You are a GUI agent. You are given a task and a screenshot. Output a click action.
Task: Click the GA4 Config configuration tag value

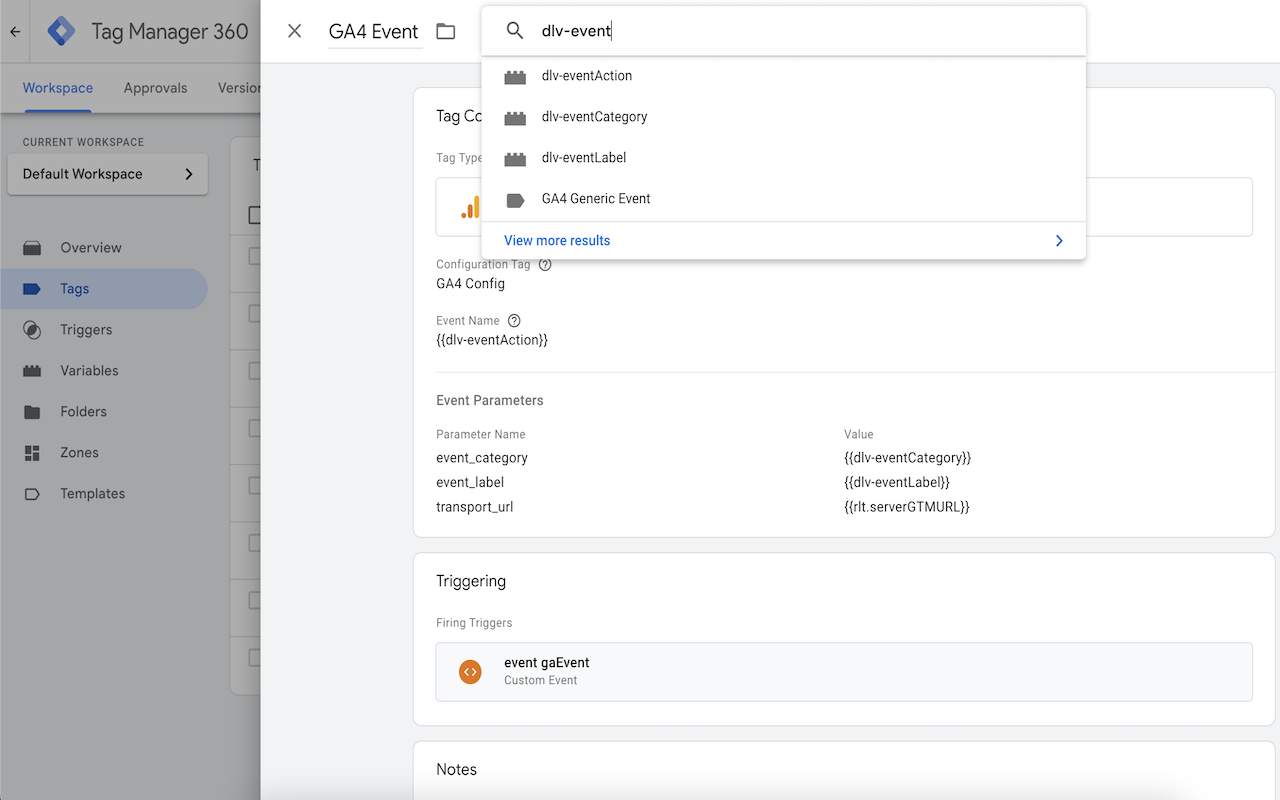pos(470,284)
